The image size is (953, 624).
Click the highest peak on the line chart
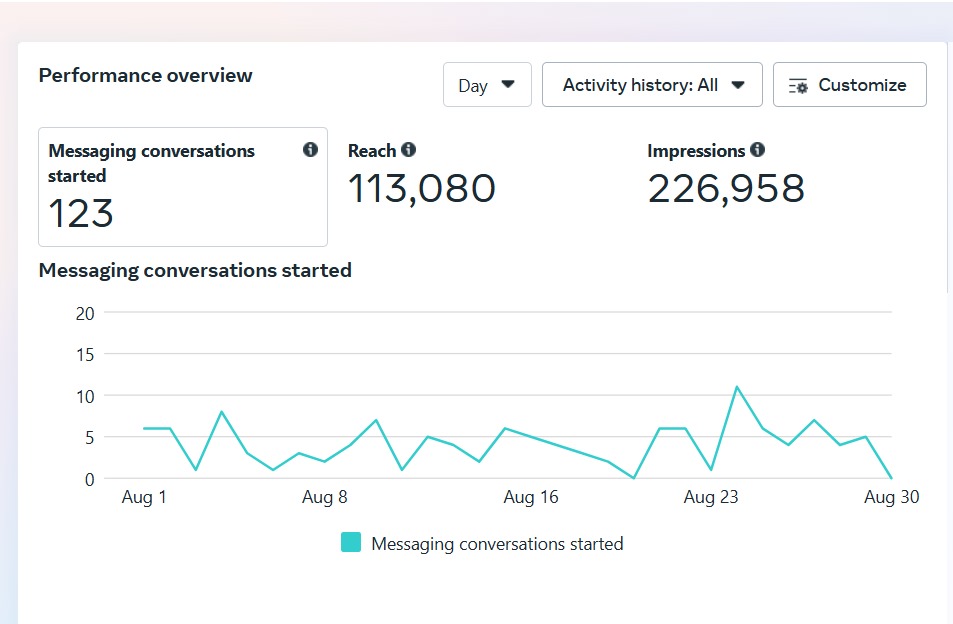737,387
